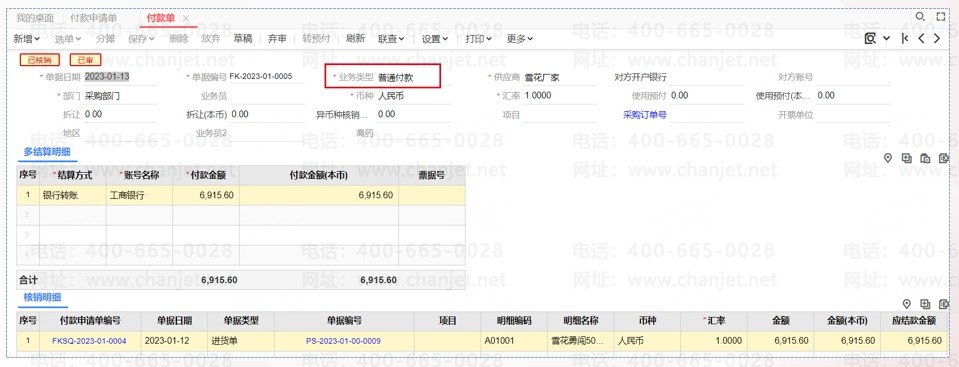
Task: Toggle fullscreen view icon
Action: tap(941, 17)
